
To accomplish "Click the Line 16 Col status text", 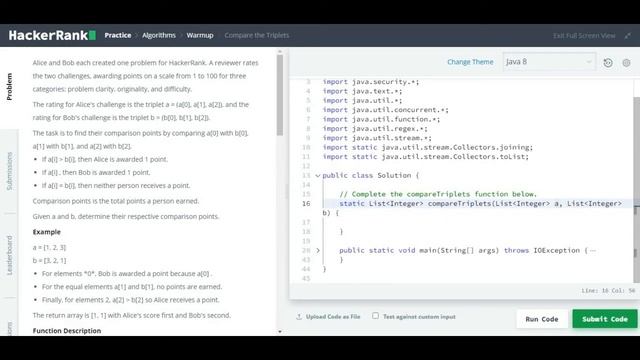I will pos(608,291).
